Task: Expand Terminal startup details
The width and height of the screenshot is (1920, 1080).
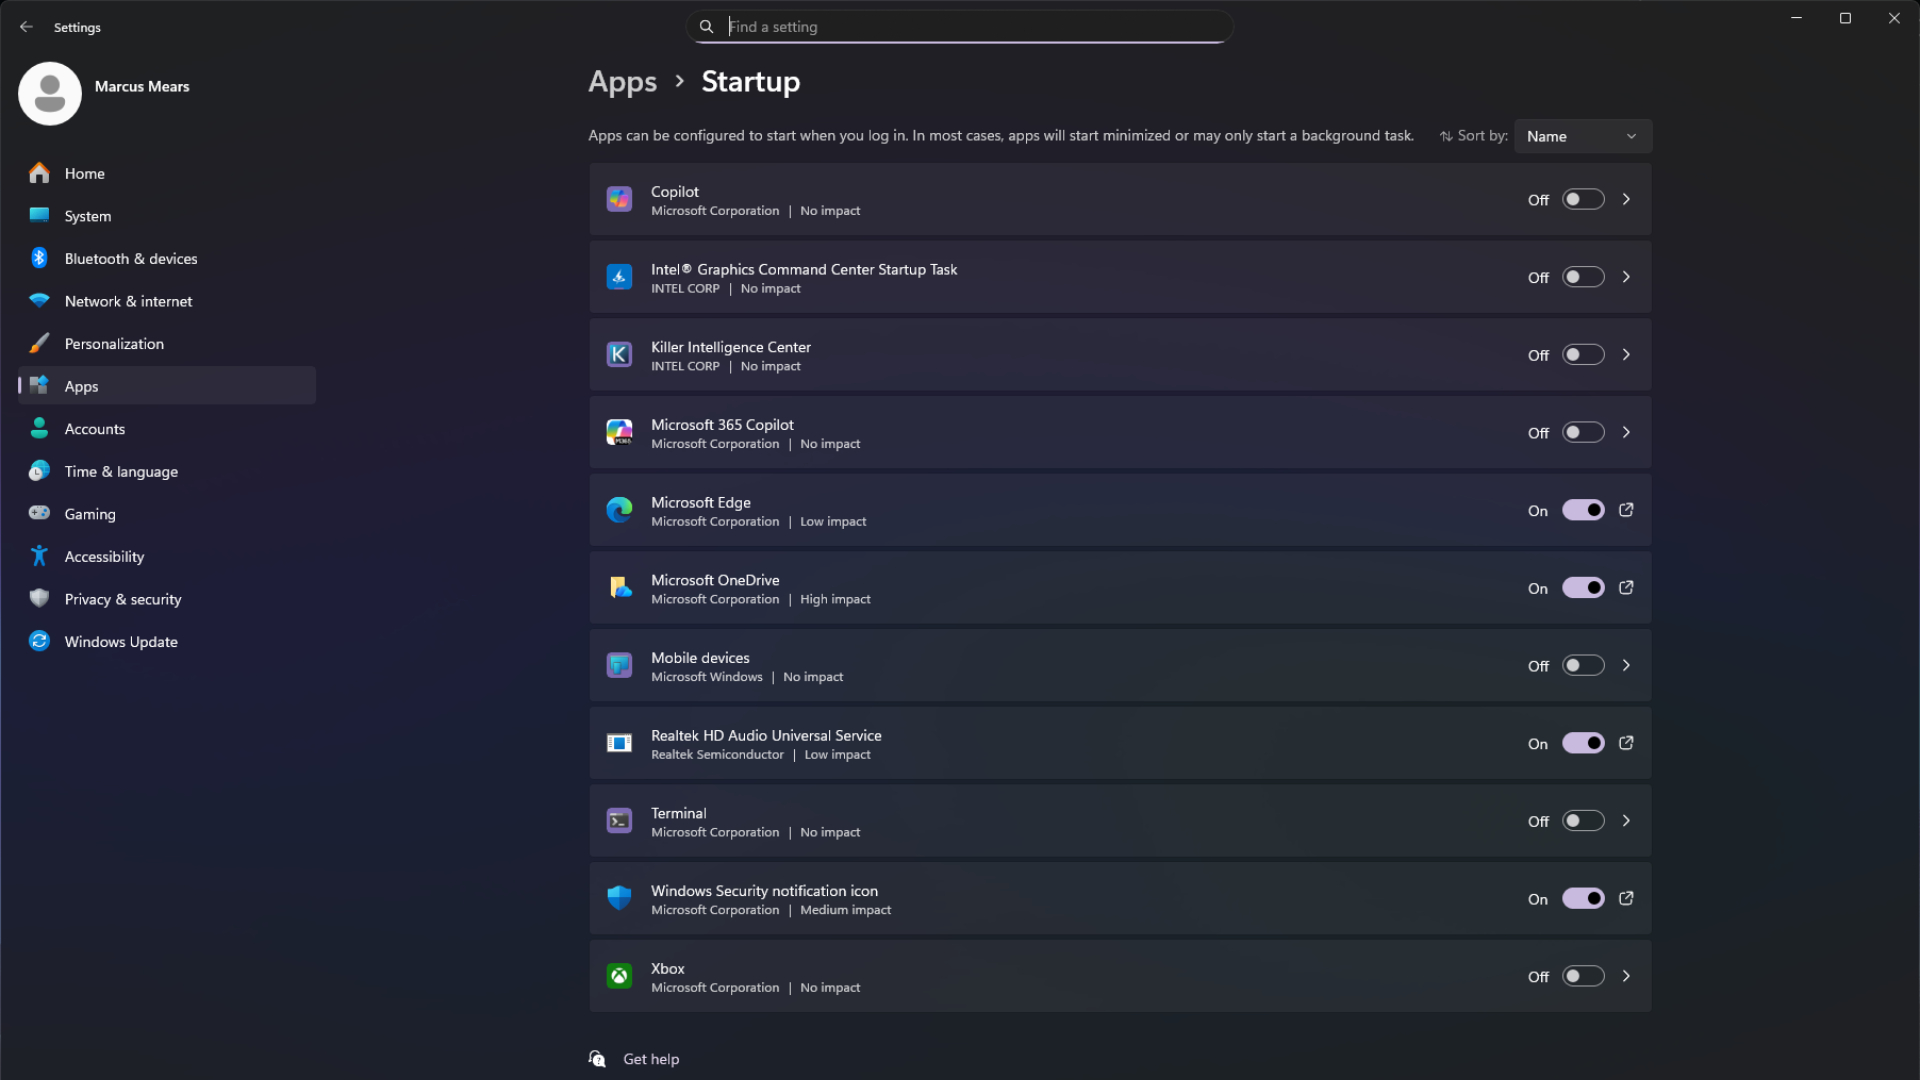Action: [x=1625, y=820]
